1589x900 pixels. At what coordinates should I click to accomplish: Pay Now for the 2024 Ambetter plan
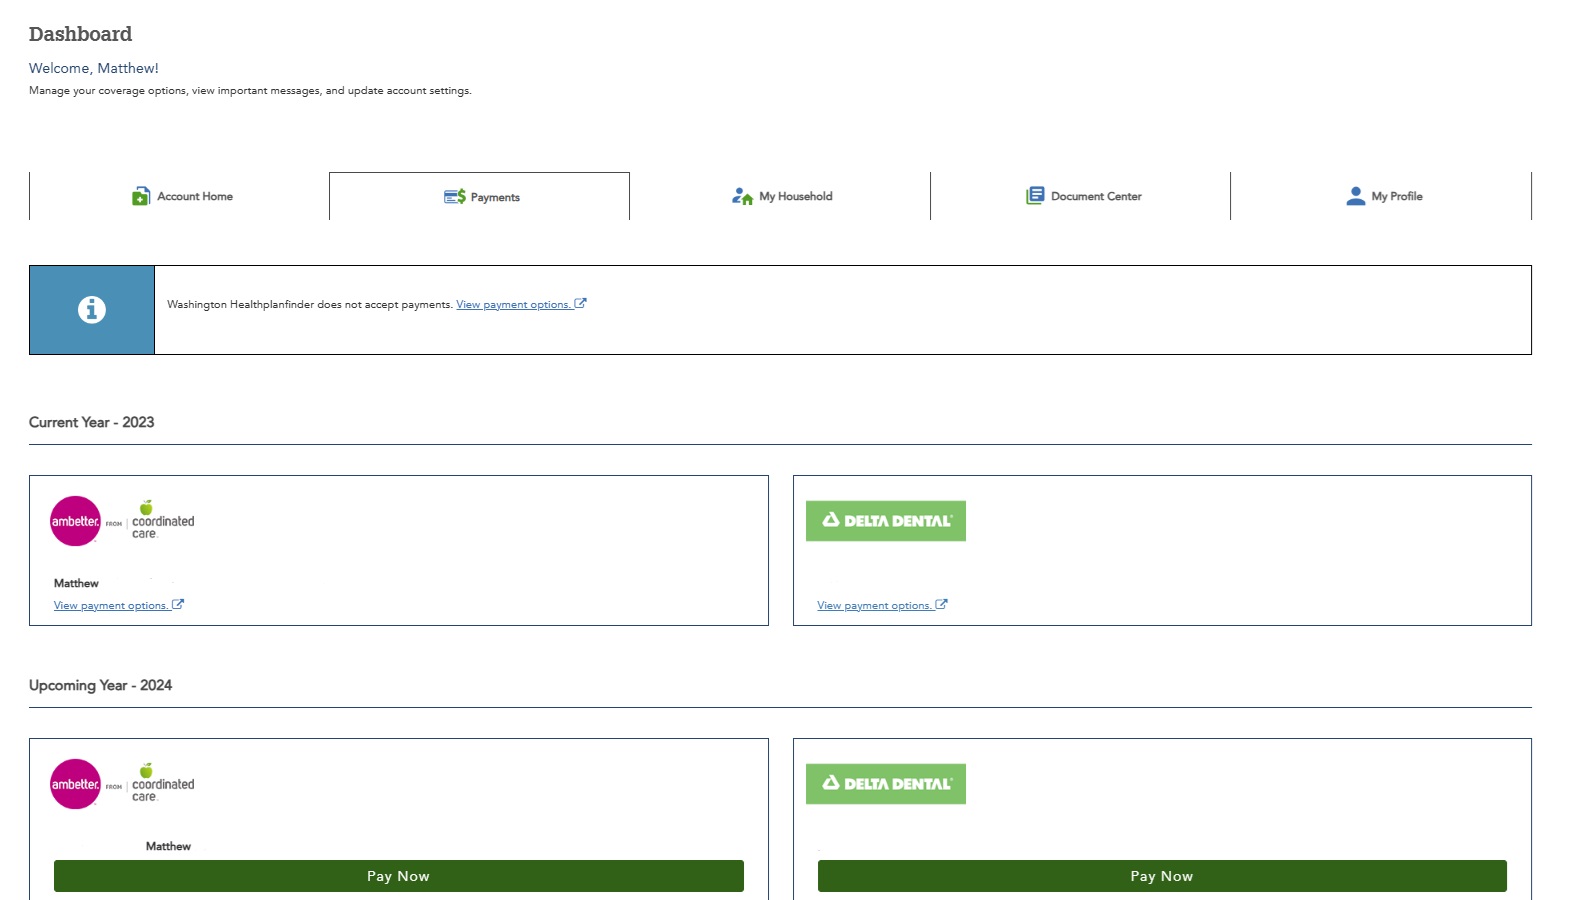(399, 876)
